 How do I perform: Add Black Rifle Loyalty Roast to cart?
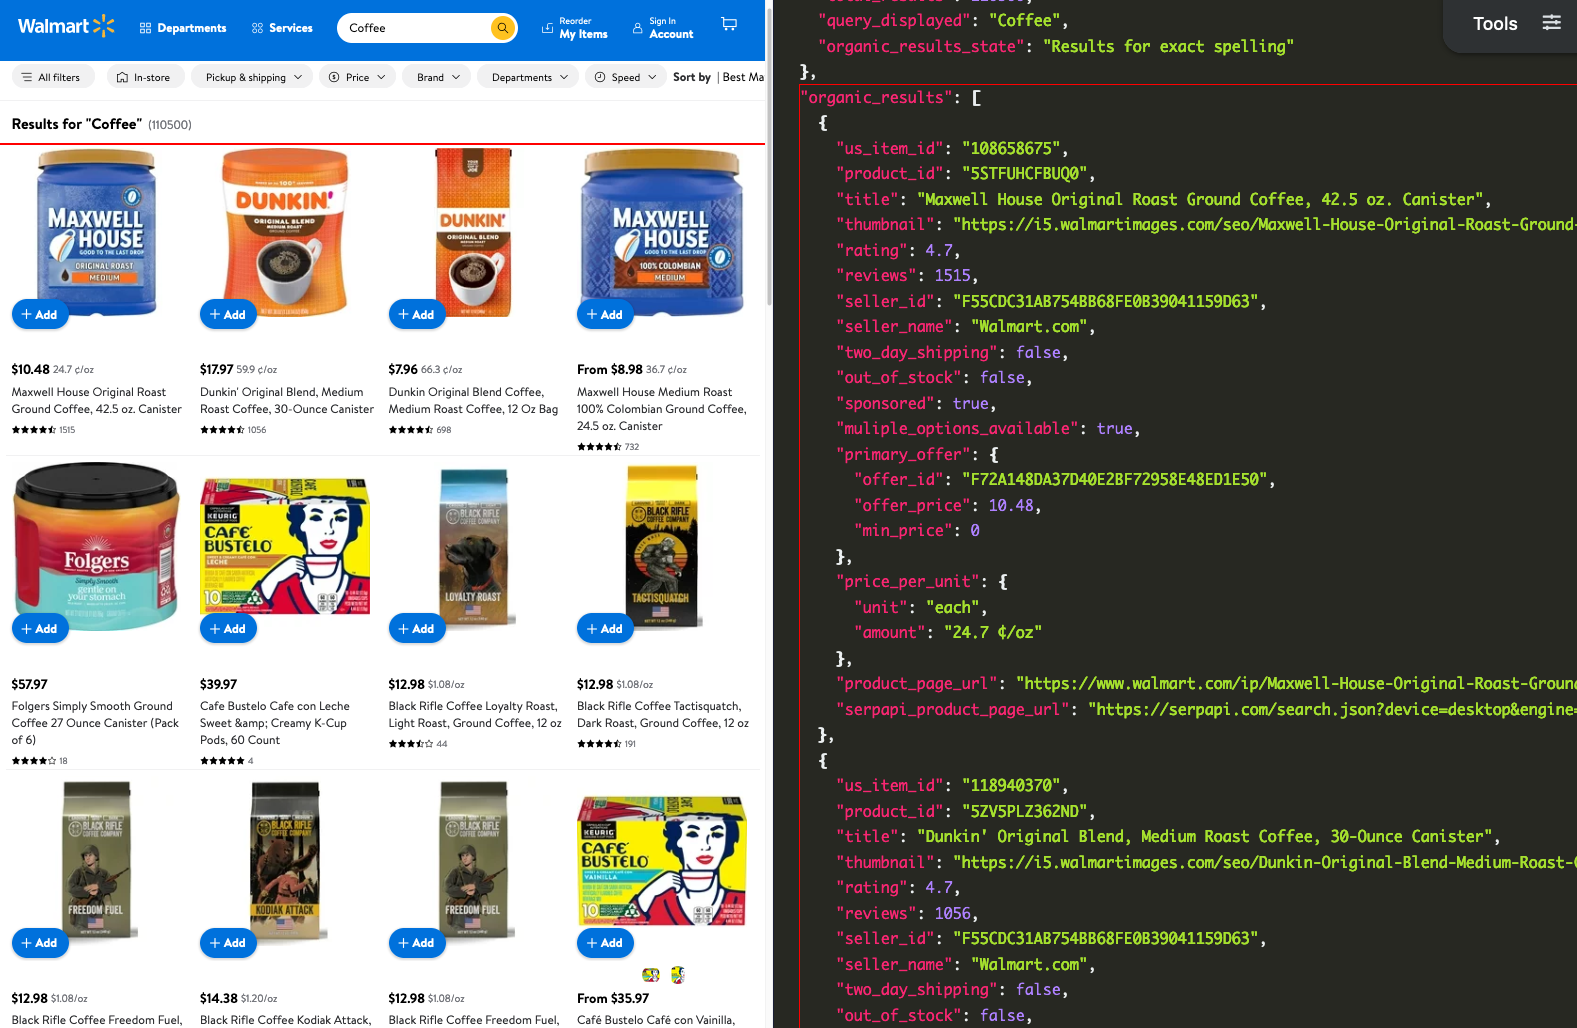point(417,628)
